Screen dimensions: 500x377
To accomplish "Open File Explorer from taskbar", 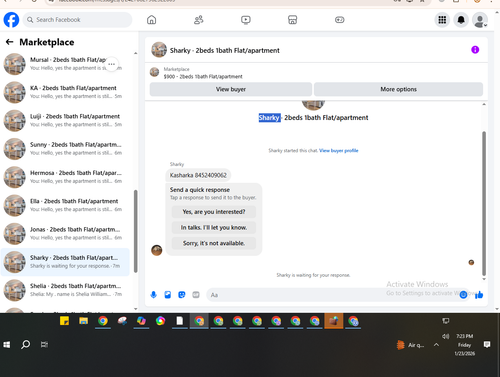I will pyautogui.click(x=83, y=321).
